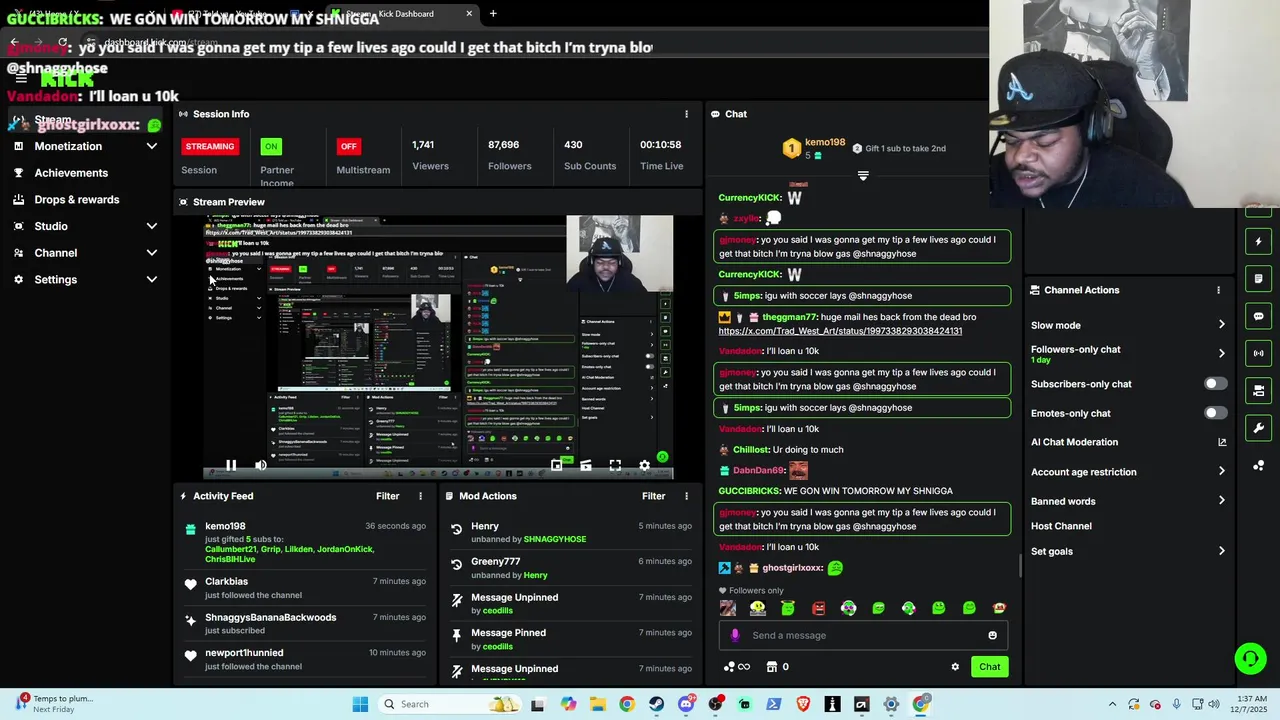Screen dimensions: 1280x720
Task: Click the wrench tools sidebar icon
Action: [x=1259, y=428]
